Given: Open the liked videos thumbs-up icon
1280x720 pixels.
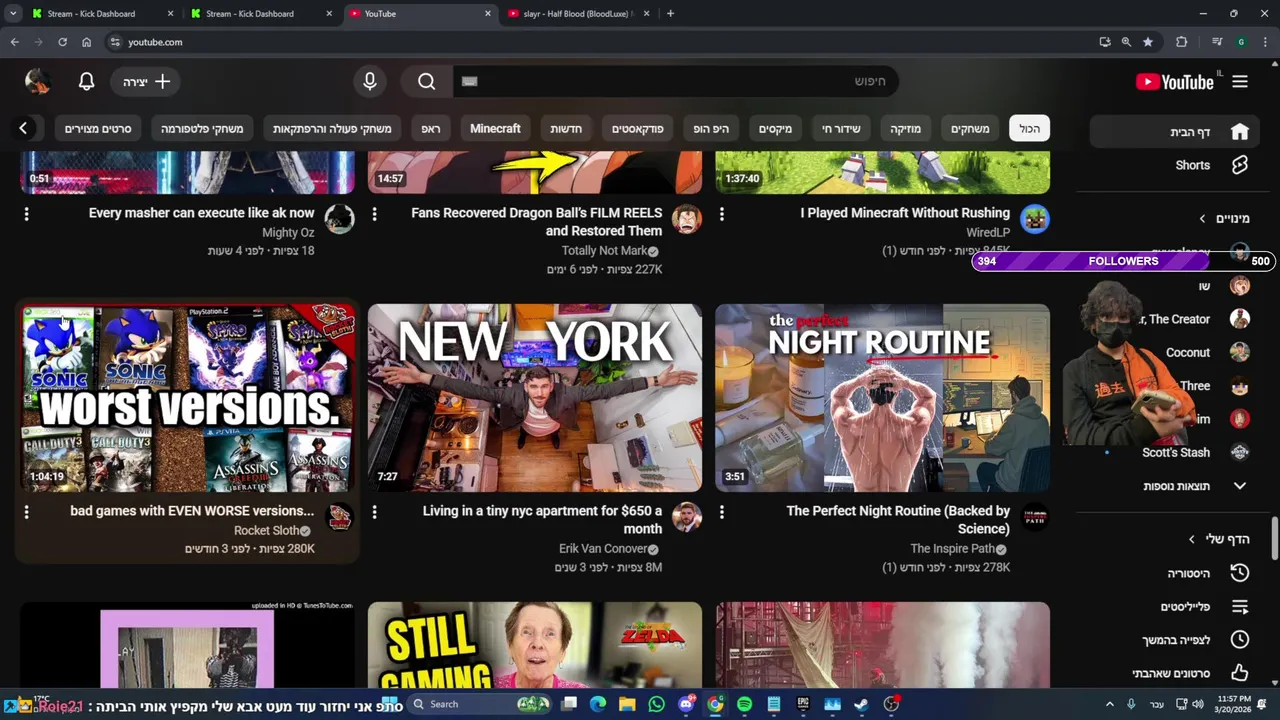Looking at the screenshot, I should pos(1240,673).
